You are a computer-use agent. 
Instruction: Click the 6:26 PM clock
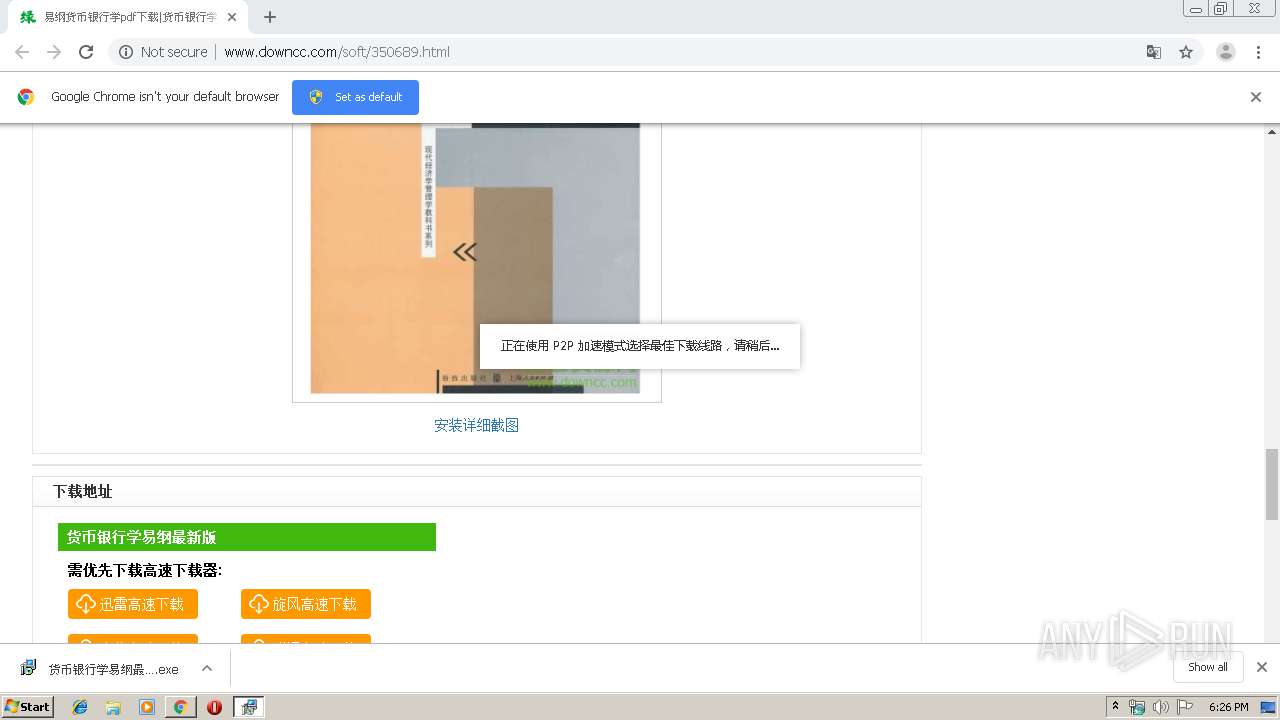[1228, 707]
